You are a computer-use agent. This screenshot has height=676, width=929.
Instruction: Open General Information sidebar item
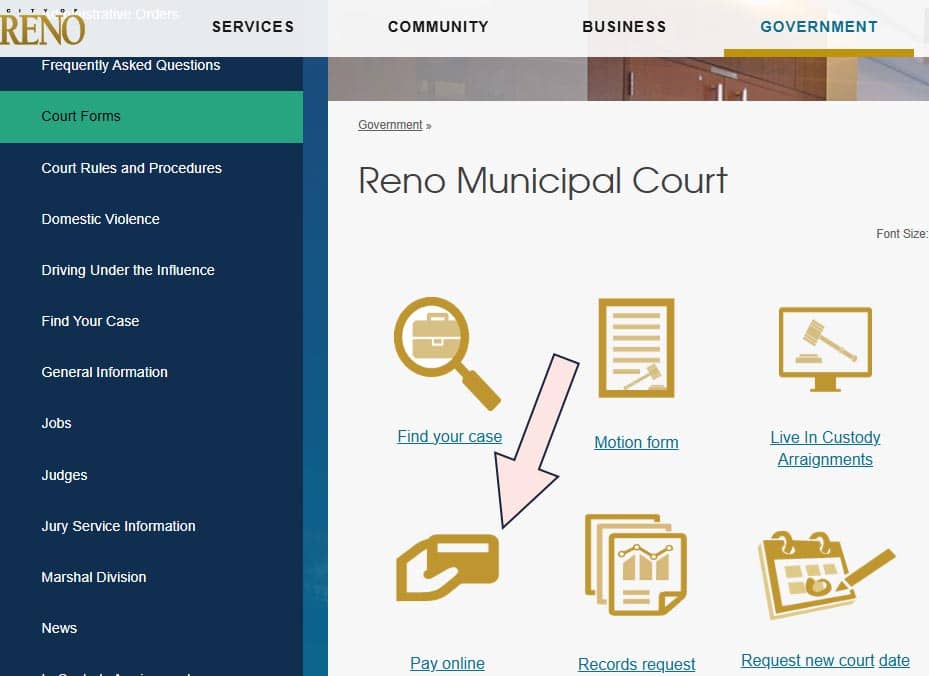click(x=104, y=372)
